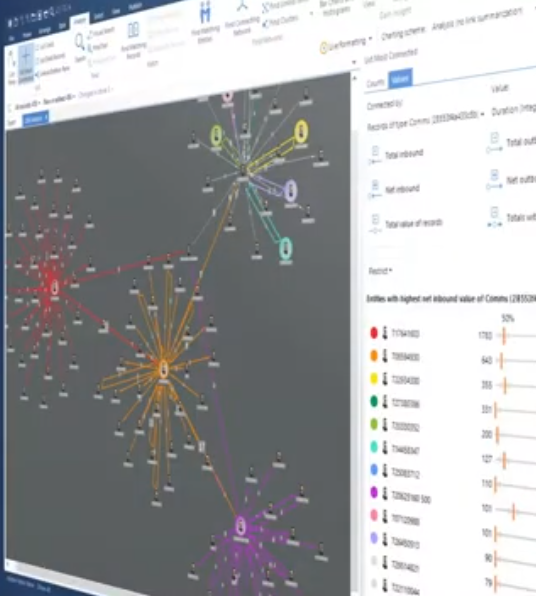Click the Find Text ribbon command
This screenshot has height=596, width=536.
[x=98, y=48]
